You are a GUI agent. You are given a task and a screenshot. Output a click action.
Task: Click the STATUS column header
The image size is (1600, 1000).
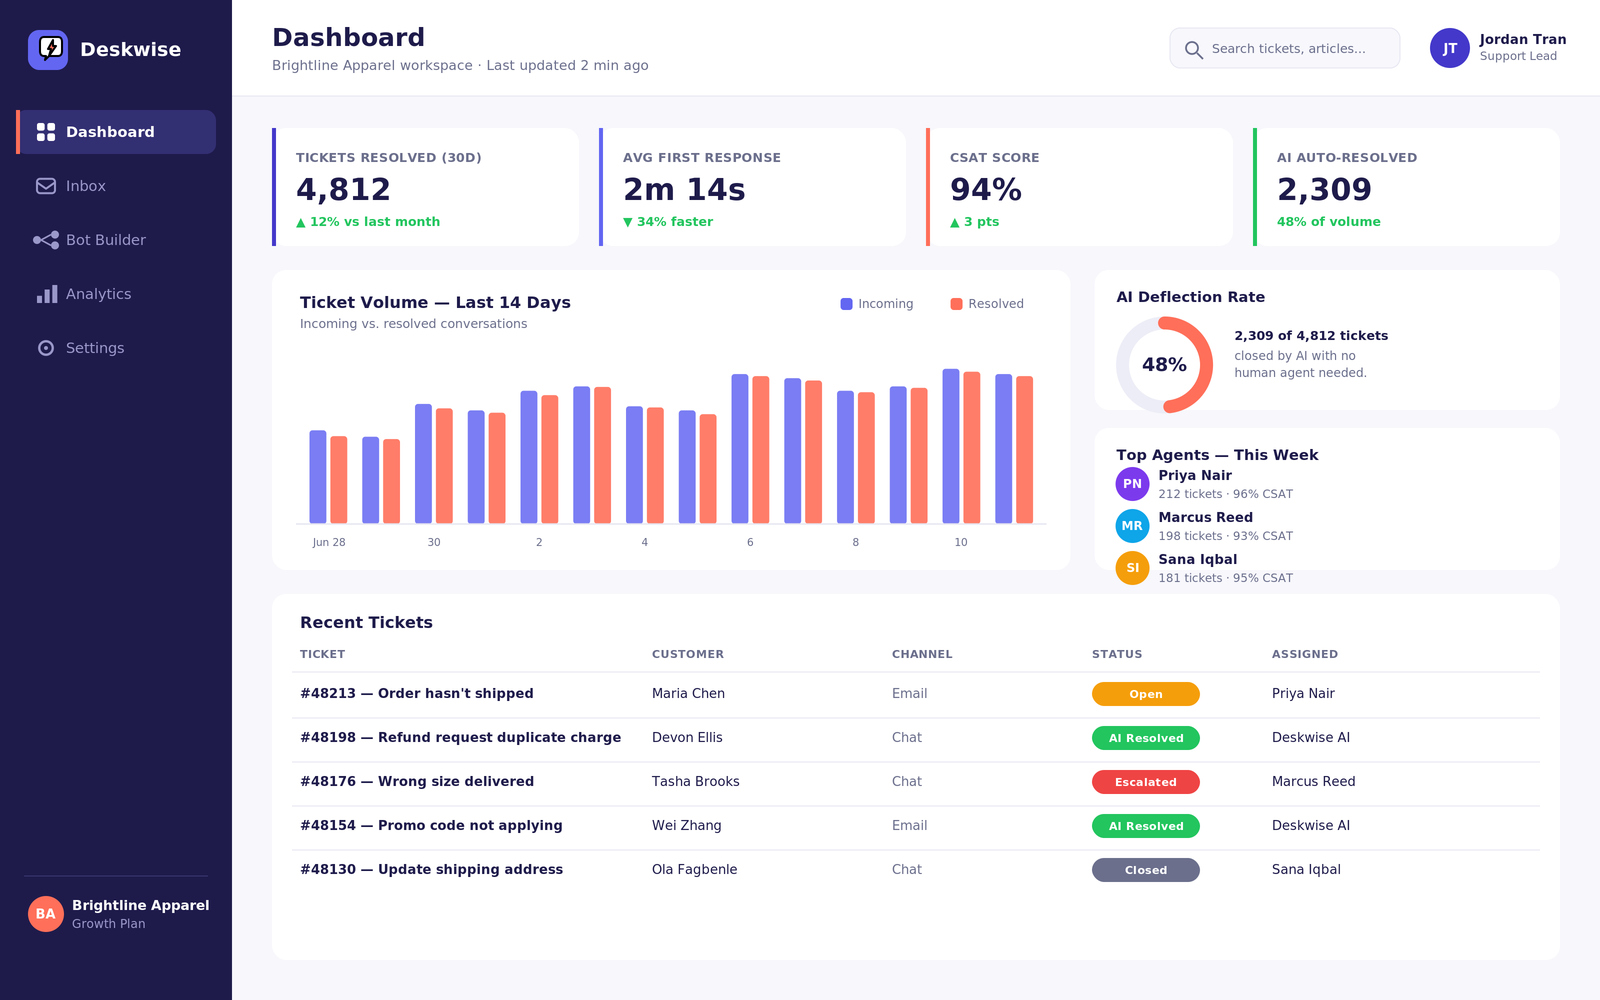[1117, 654]
